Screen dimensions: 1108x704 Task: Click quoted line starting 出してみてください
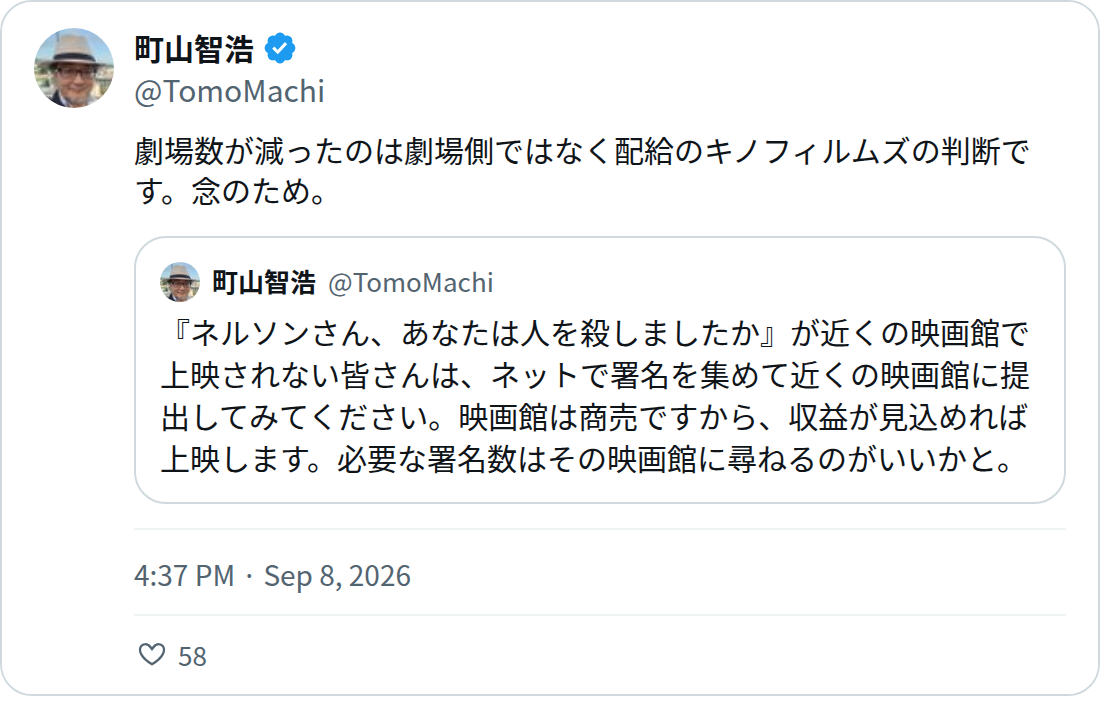[594, 418]
